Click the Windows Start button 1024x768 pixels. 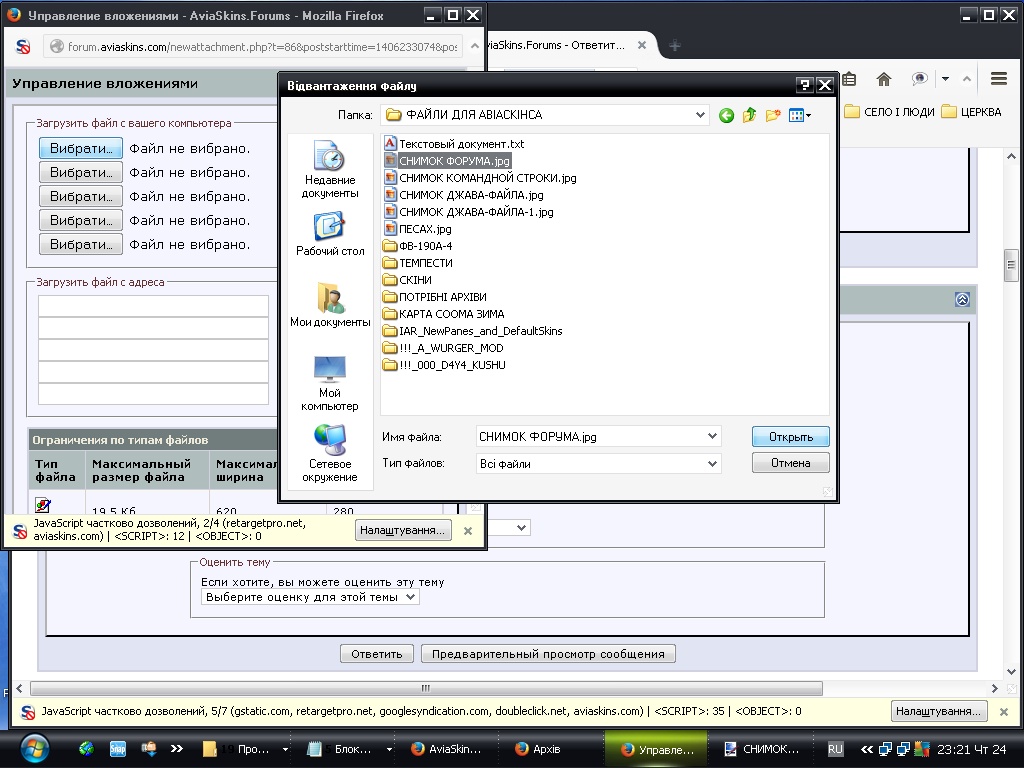(x=33, y=748)
